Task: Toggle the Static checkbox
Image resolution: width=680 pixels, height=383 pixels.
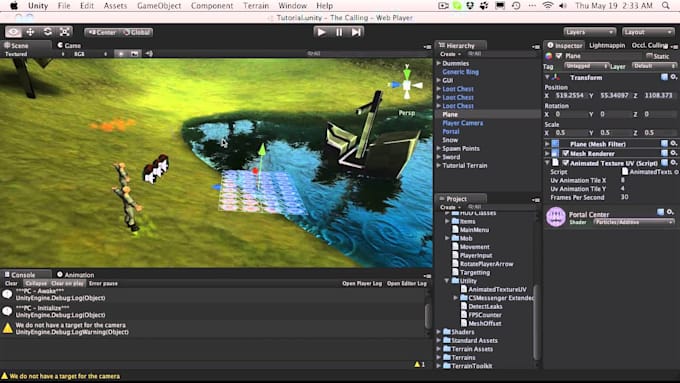Action: point(649,56)
